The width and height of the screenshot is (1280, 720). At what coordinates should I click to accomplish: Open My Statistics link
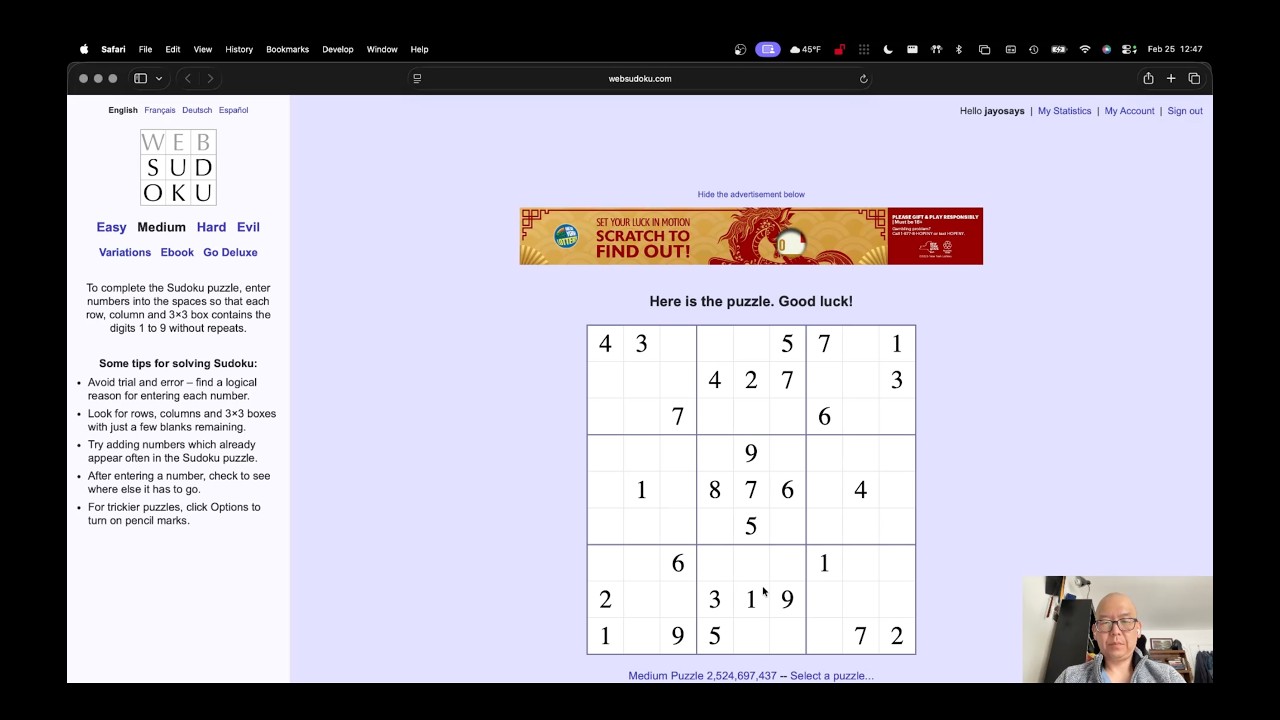pyautogui.click(x=1064, y=111)
